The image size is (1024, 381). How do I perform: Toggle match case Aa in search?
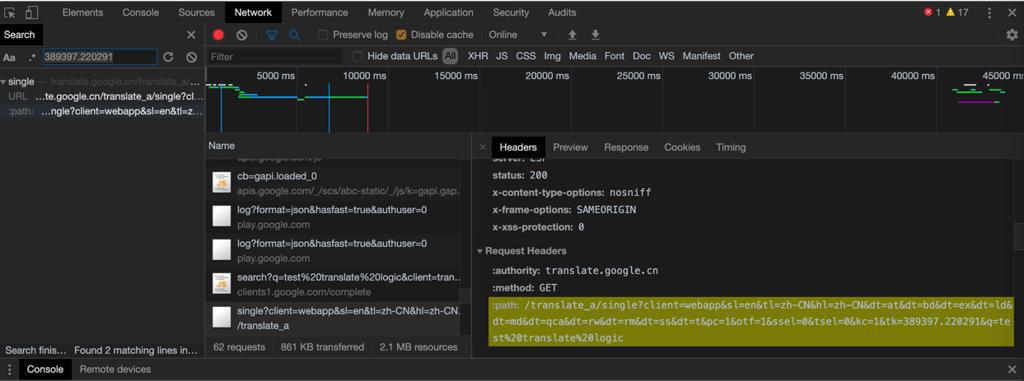click(x=9, y=58)
